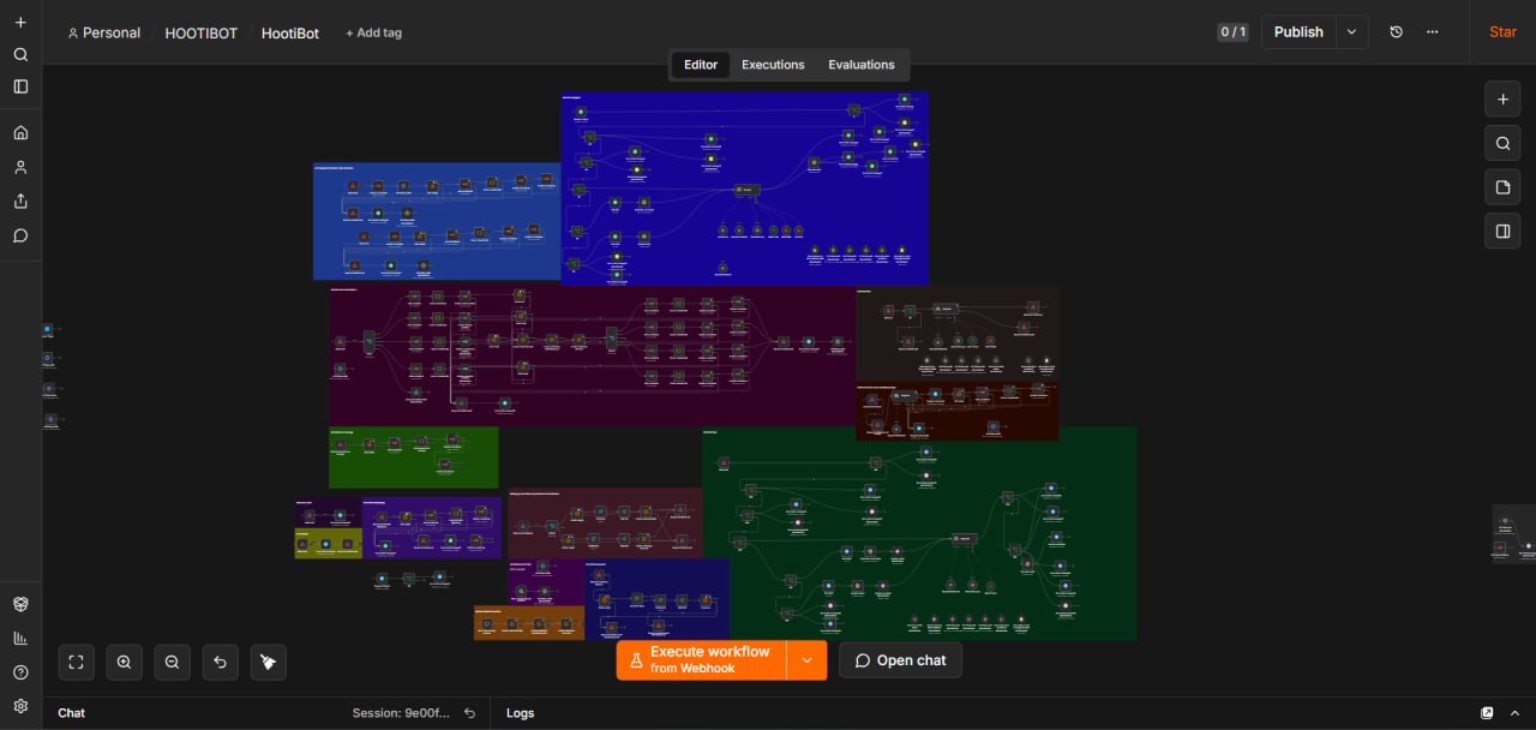This screenshot has width=1536, height=730.
Task: Open search from the left sidebar magnifier
Action: (20, 55)
